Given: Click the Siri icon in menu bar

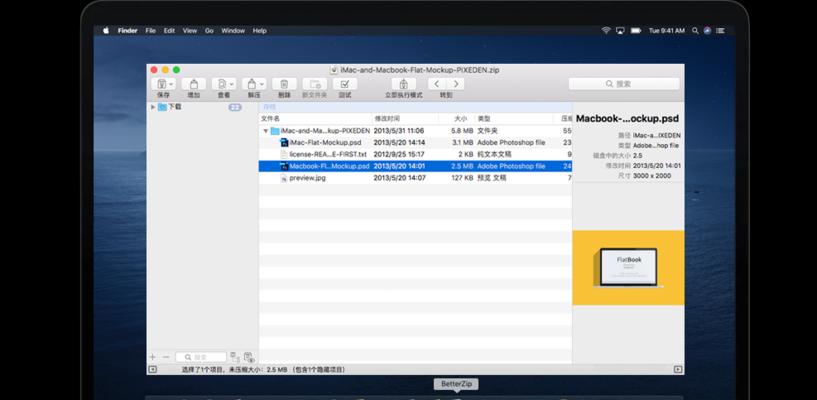Looking at the screenshot, I should point(707,31).
